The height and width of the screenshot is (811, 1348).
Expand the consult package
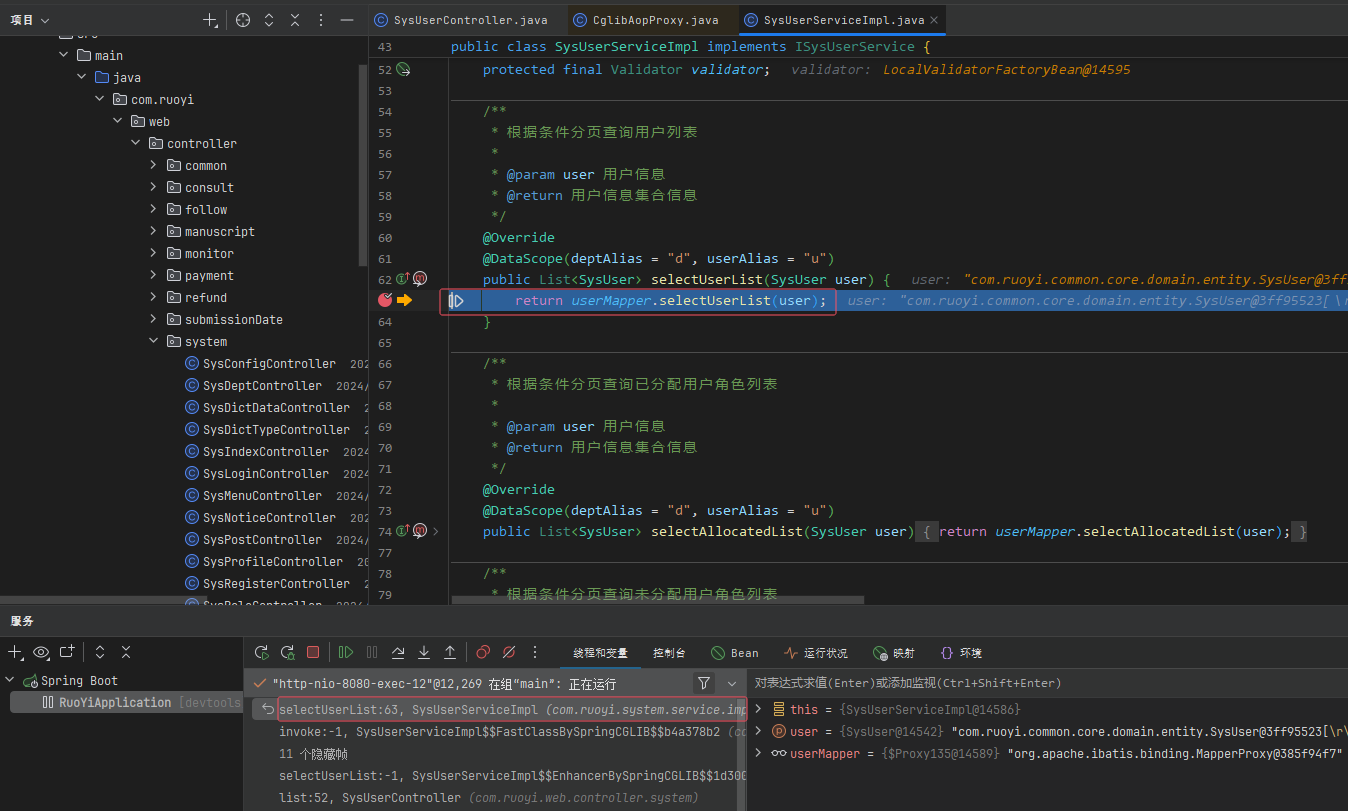154,187
